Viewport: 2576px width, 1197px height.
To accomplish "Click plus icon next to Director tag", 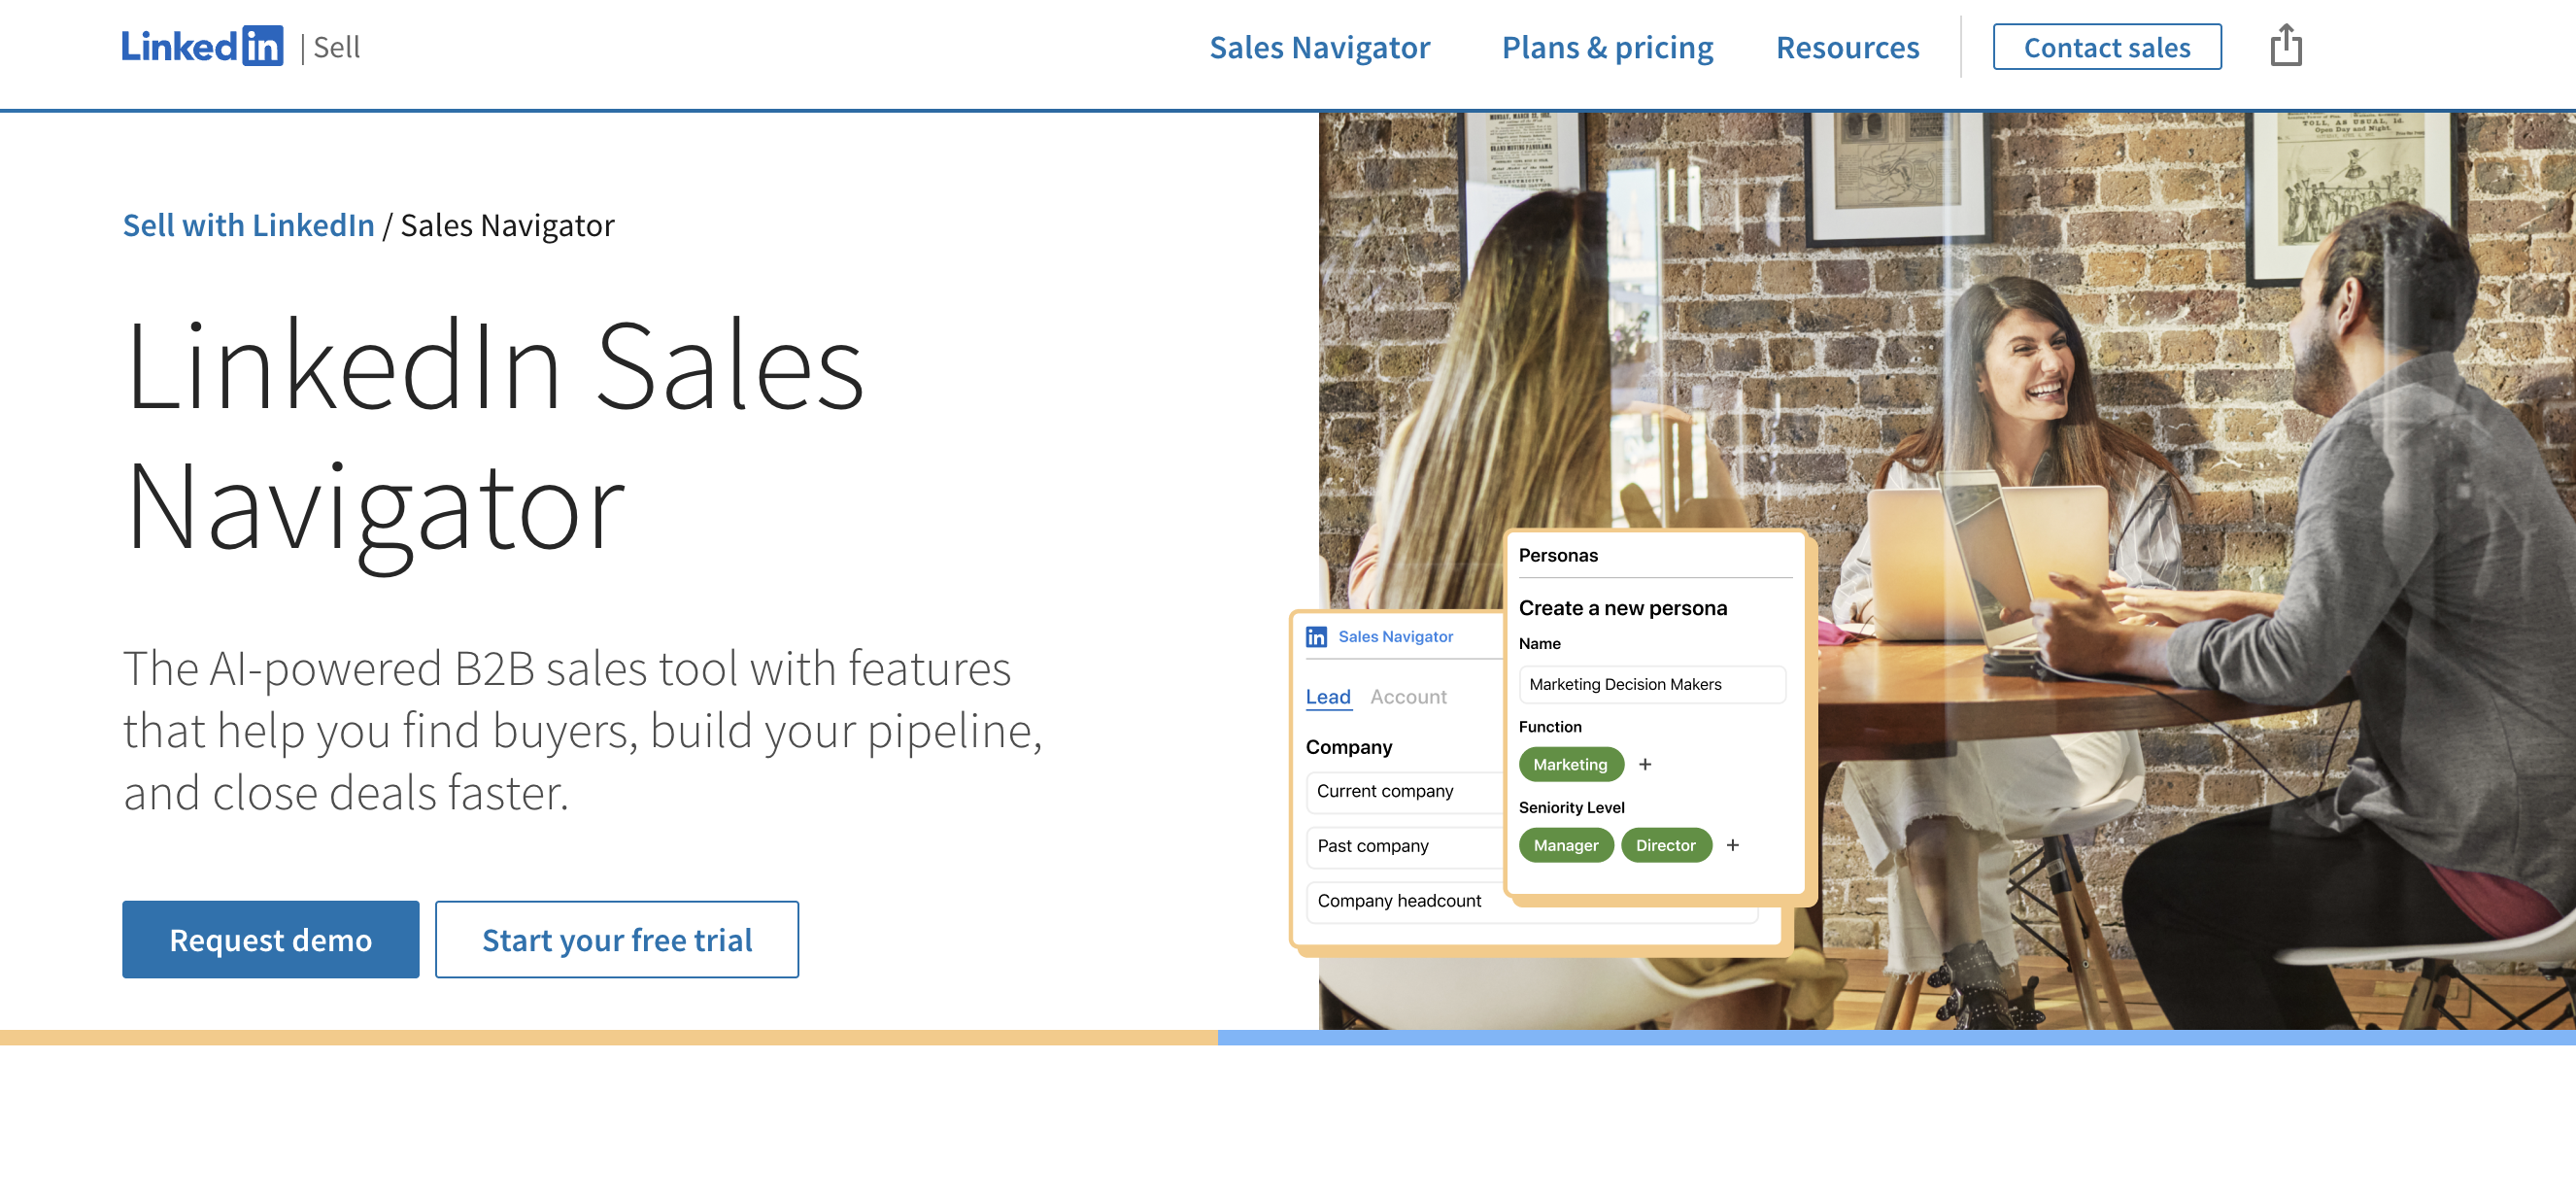I will [x=1733, y=845].
